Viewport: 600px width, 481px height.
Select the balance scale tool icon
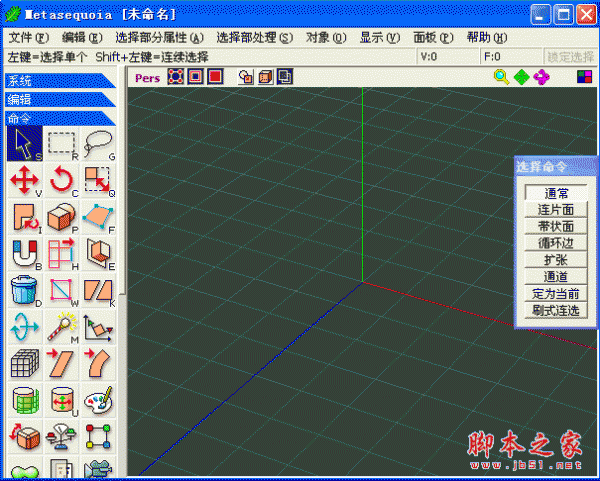[x=61, y=437]
